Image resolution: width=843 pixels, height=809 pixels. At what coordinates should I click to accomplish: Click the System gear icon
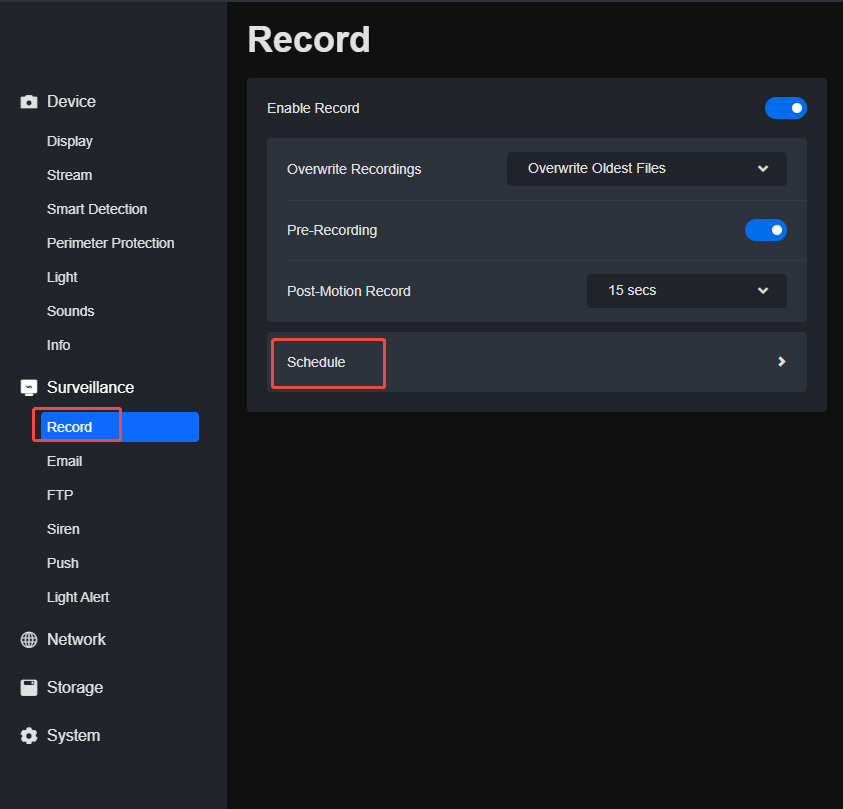tap(27, 735)
